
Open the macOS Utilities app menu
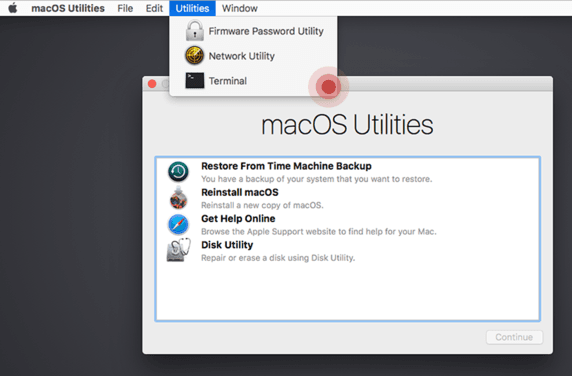(x=68, y=8)
